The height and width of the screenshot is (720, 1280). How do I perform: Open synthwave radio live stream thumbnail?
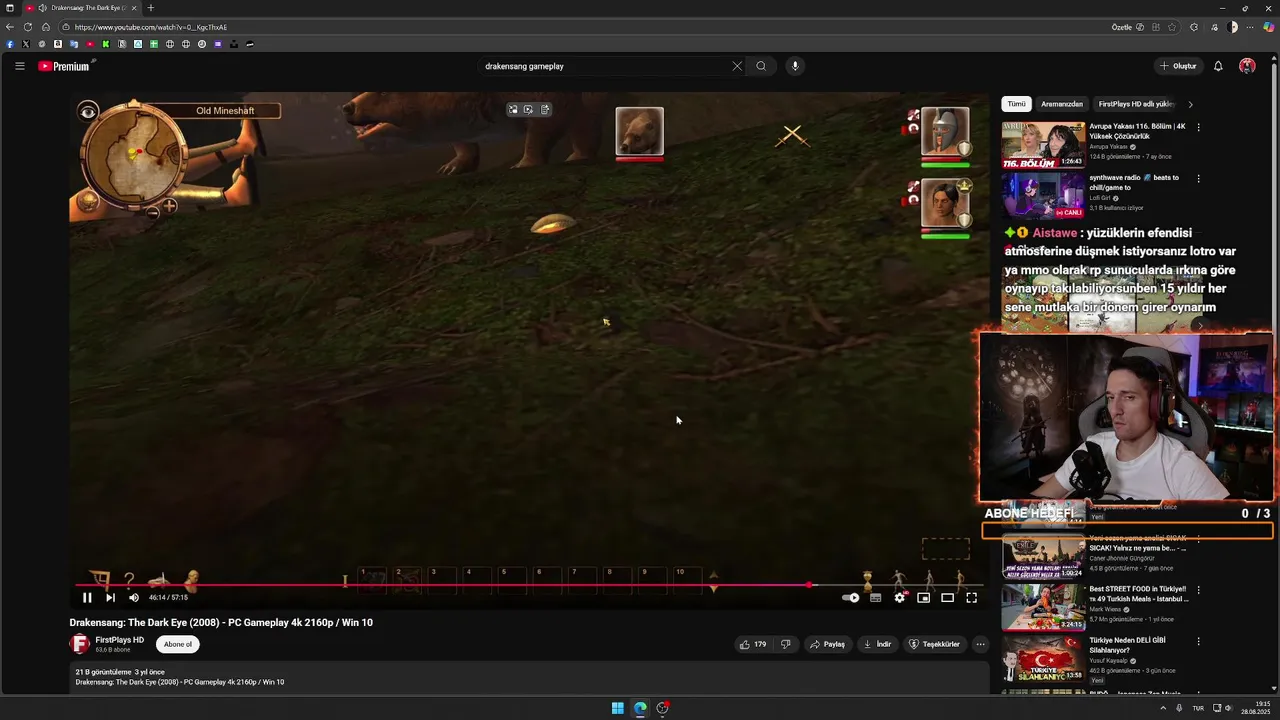[1043, 195]
